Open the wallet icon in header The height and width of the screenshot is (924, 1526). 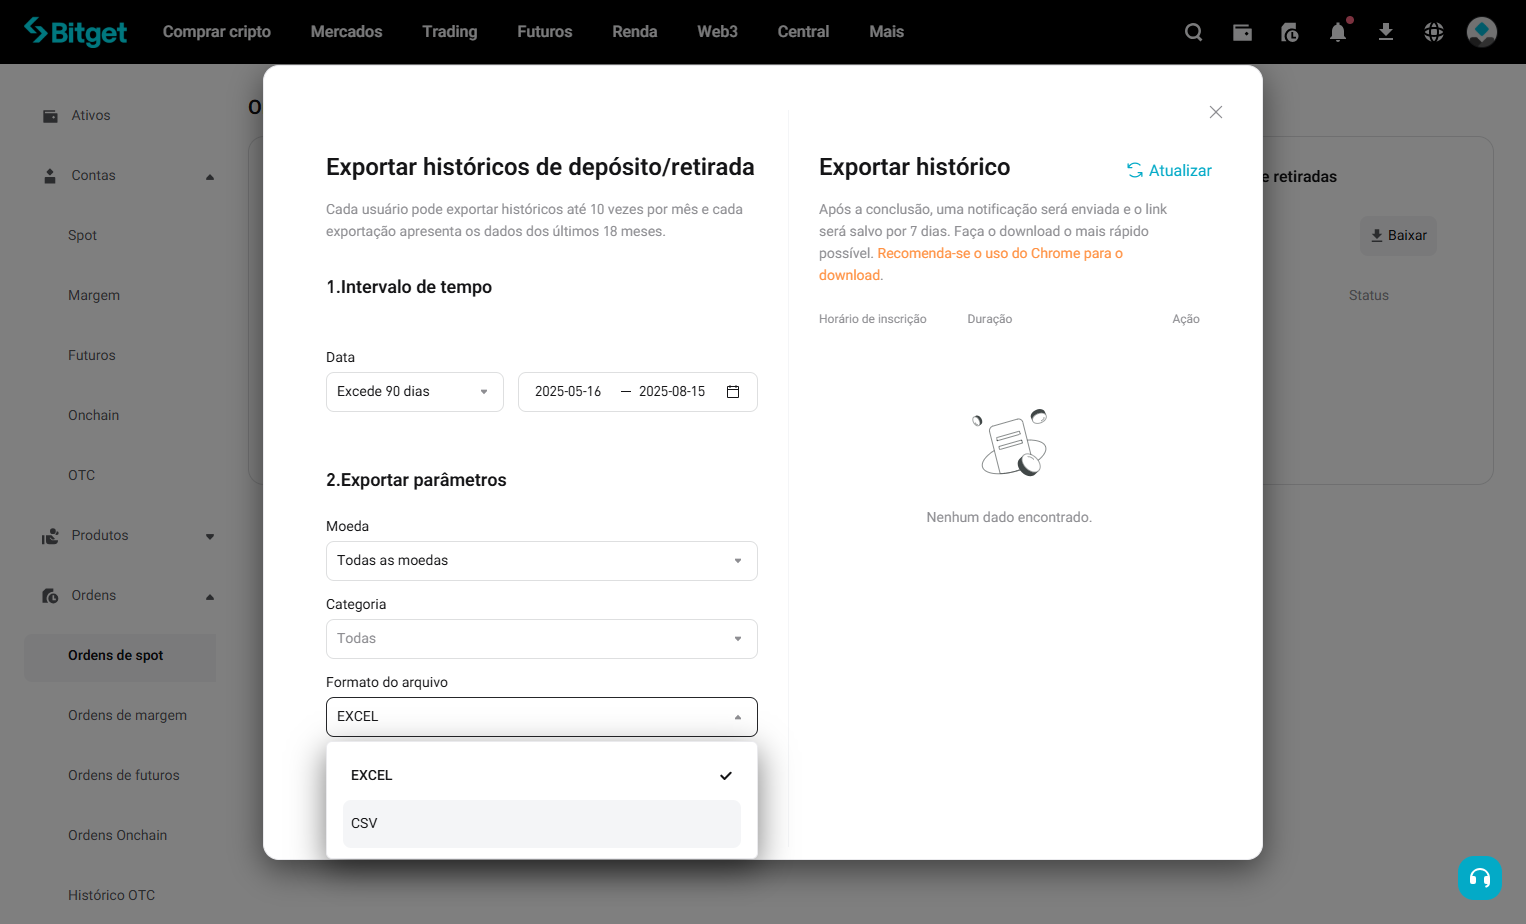coord(1242,32)
